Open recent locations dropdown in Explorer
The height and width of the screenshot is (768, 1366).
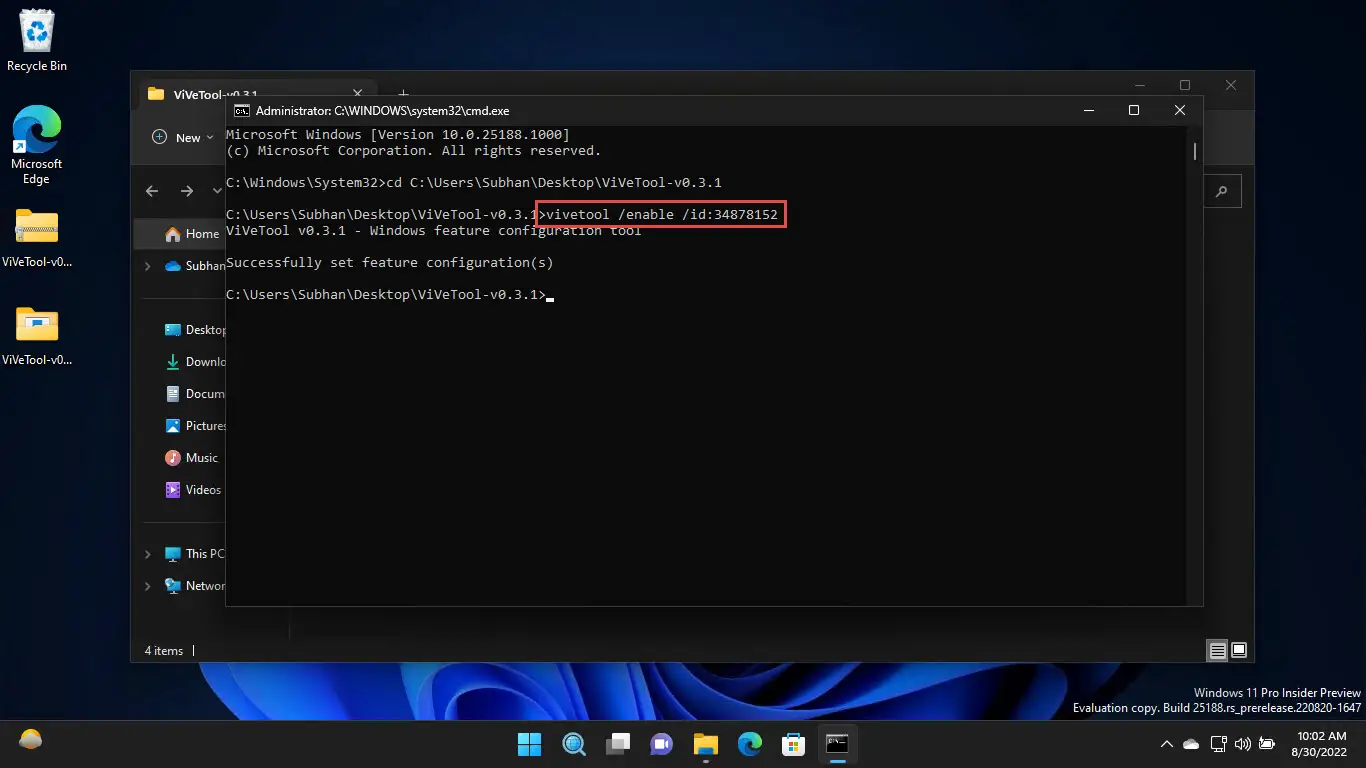click(x=217, y=190)
